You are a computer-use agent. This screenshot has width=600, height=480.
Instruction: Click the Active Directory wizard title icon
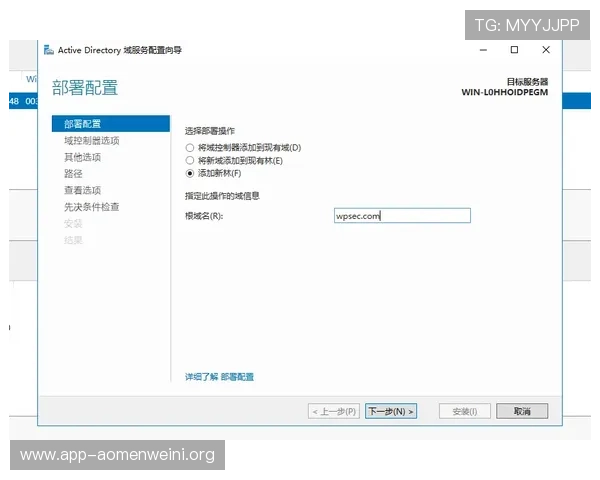click(49, 50)
